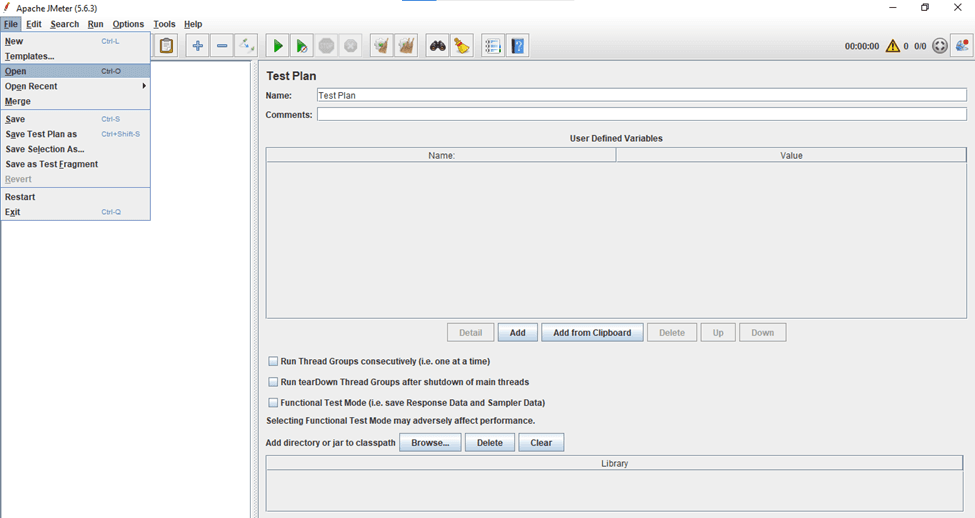Click the 0/0 active threads counter
The image size is (975, 518).
pos(920,46)
